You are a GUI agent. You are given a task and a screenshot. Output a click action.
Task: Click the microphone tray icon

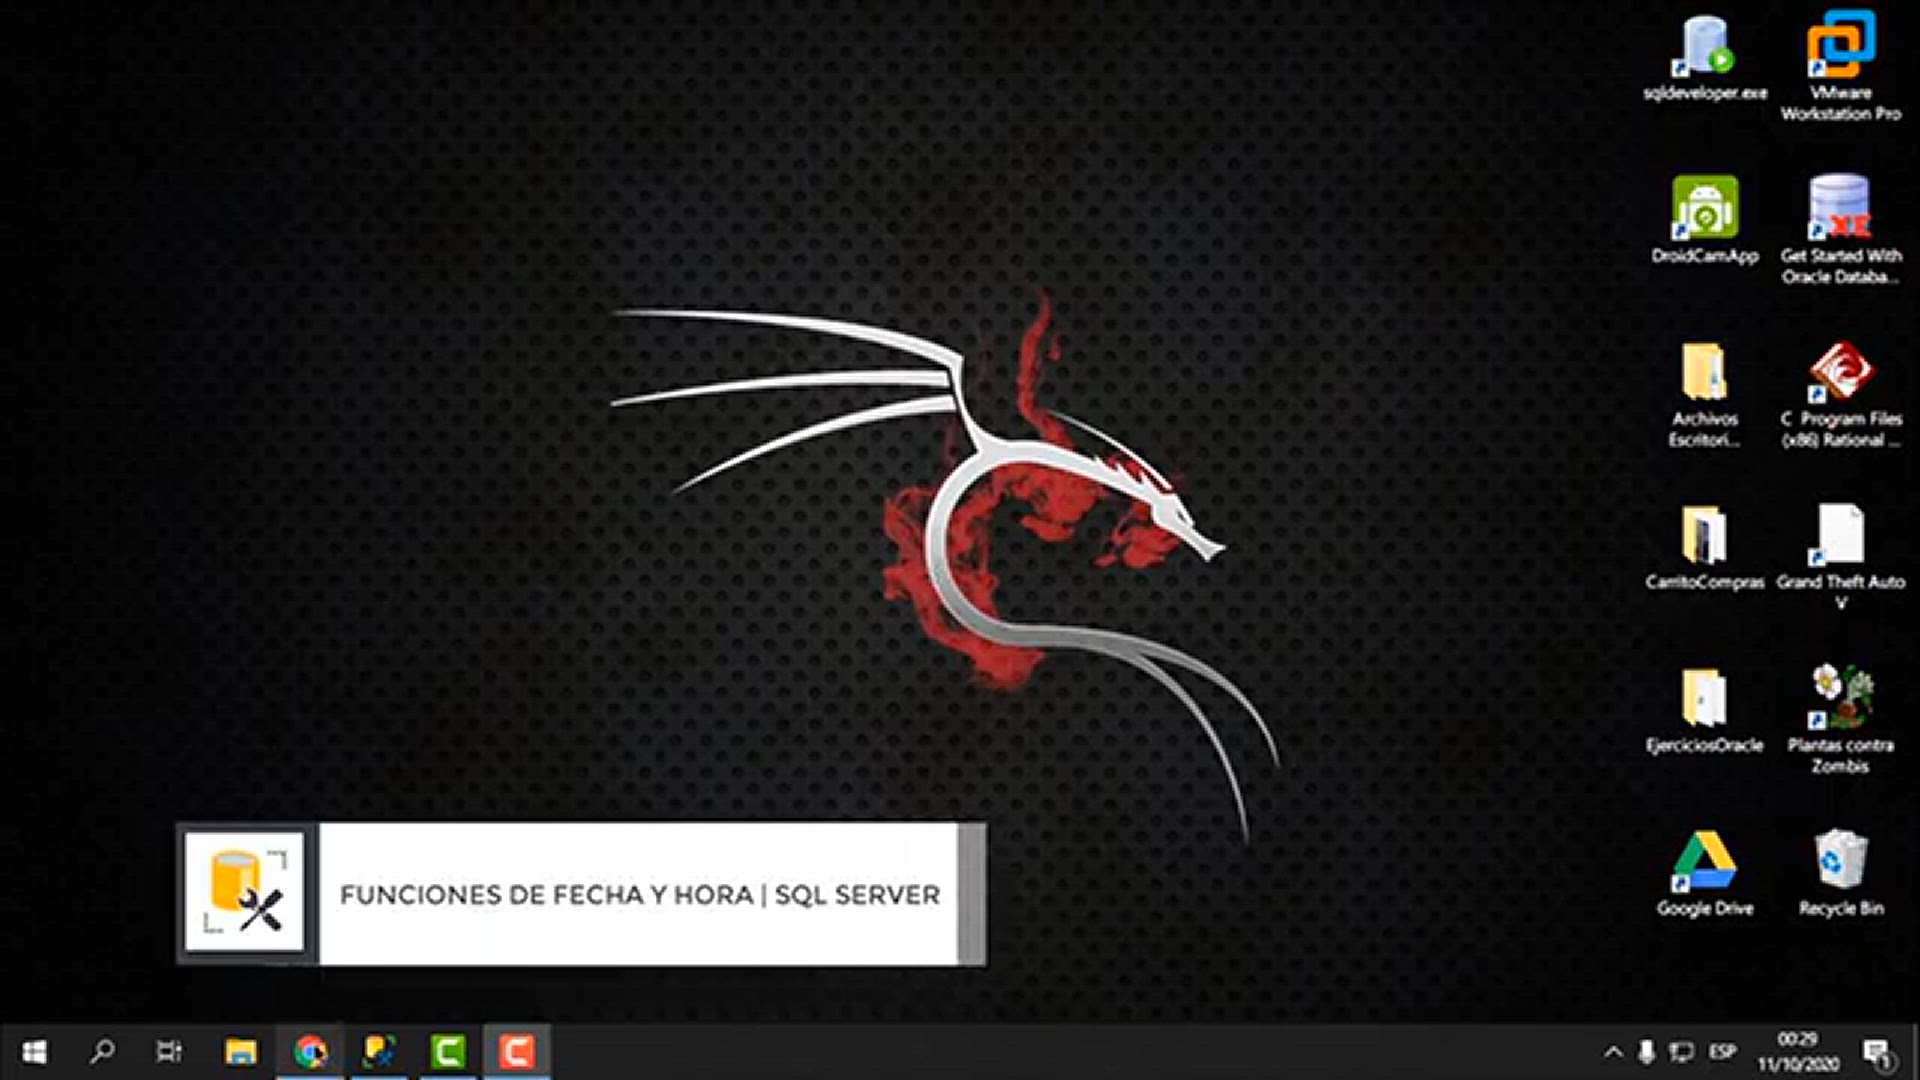(1646, 1052)
